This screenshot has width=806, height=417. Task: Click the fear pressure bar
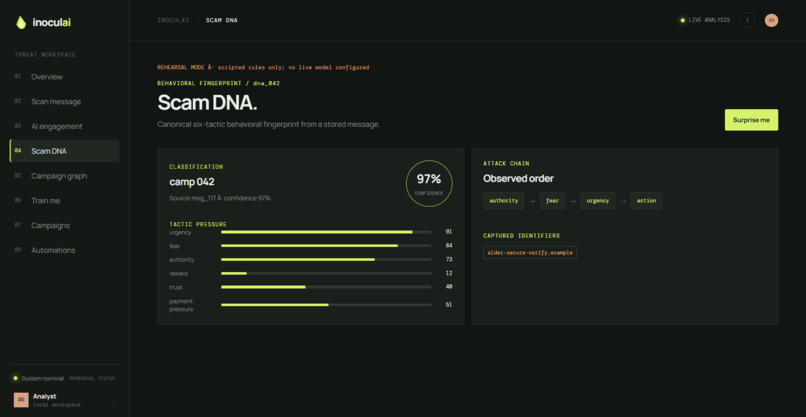(326, 246)
